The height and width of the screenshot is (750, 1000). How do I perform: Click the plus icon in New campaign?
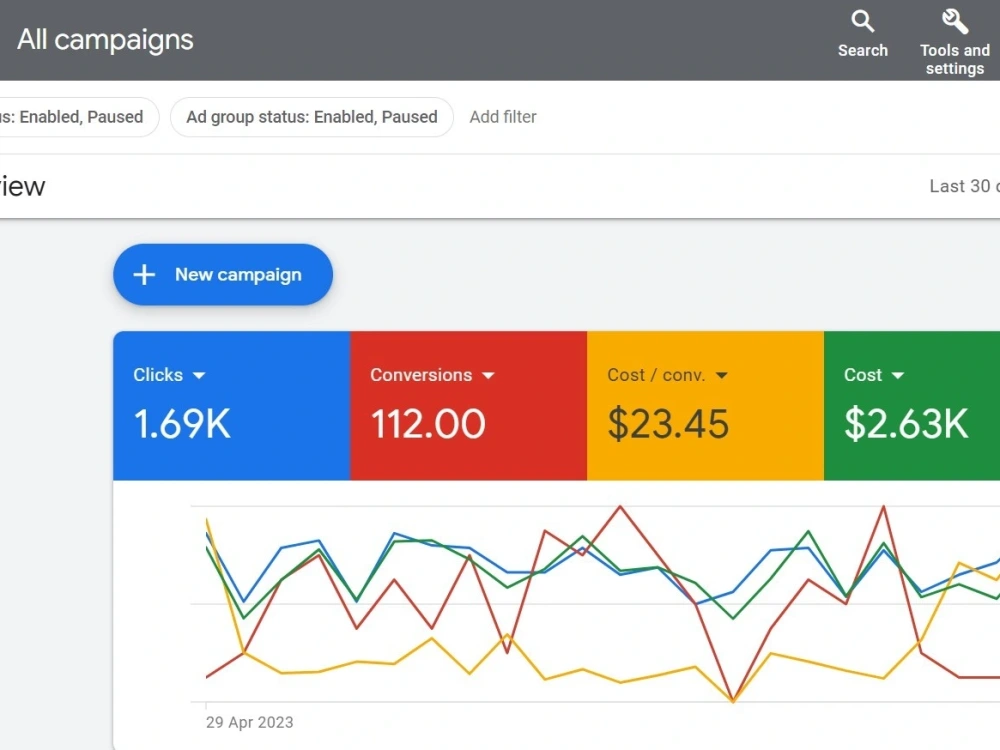tap(144, 275)
